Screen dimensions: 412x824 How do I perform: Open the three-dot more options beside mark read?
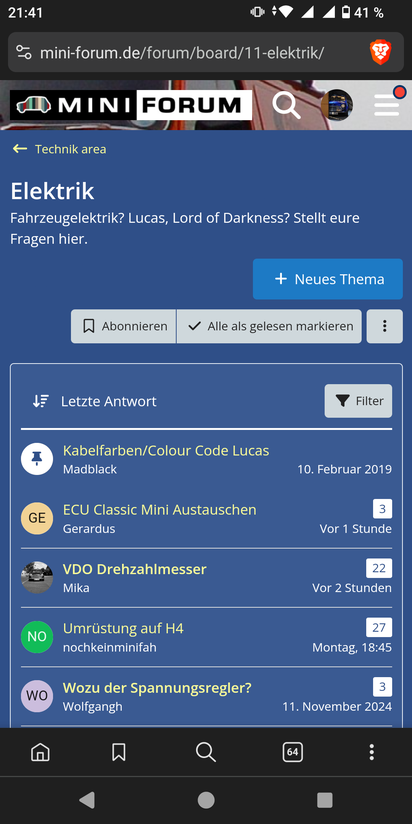point(385,326)
